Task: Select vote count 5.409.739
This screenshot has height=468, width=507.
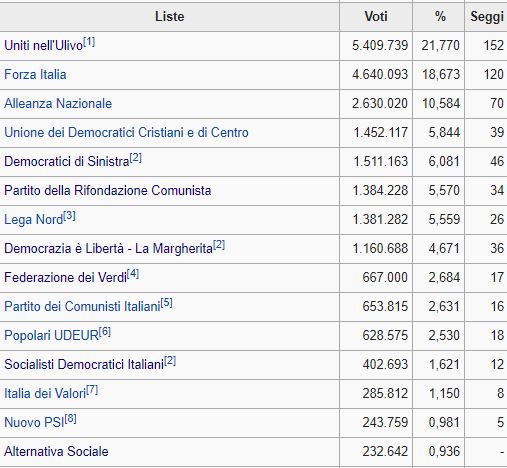Action: pyautogui.click(x=380, y=46)
